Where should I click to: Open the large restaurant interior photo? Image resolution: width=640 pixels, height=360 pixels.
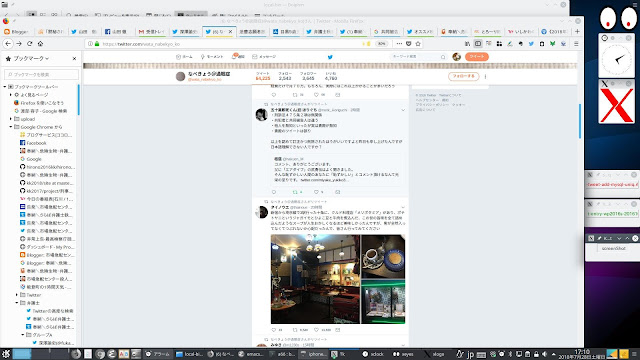(315, 279)
